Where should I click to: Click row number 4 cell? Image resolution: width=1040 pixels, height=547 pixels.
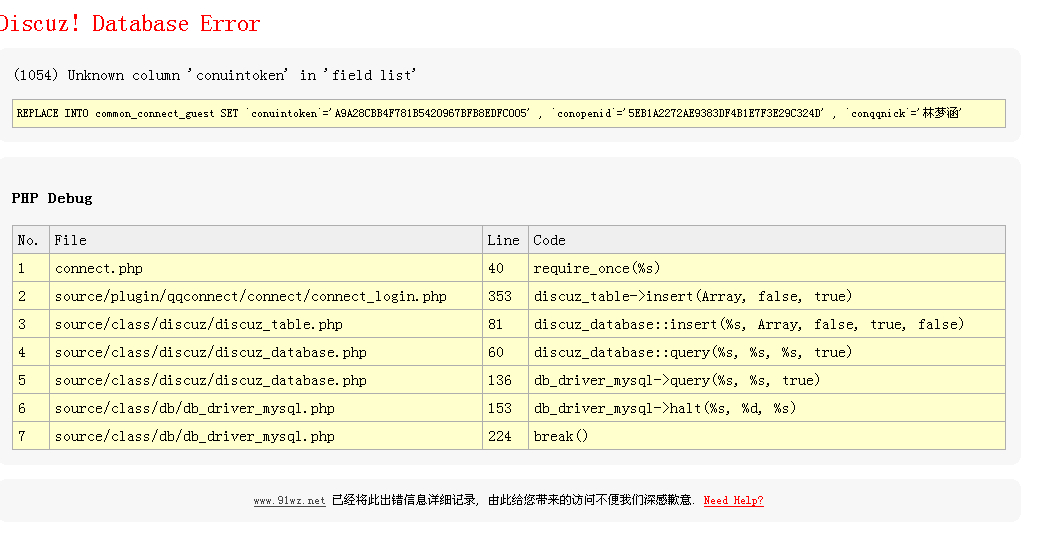click(x=31, y=352)
